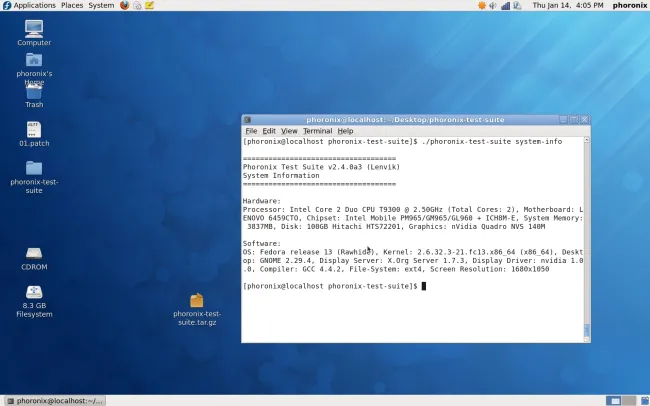Click the terminal window menu icon in titlebar
This screenshot has height=406, width=650.
pos(247,120)
